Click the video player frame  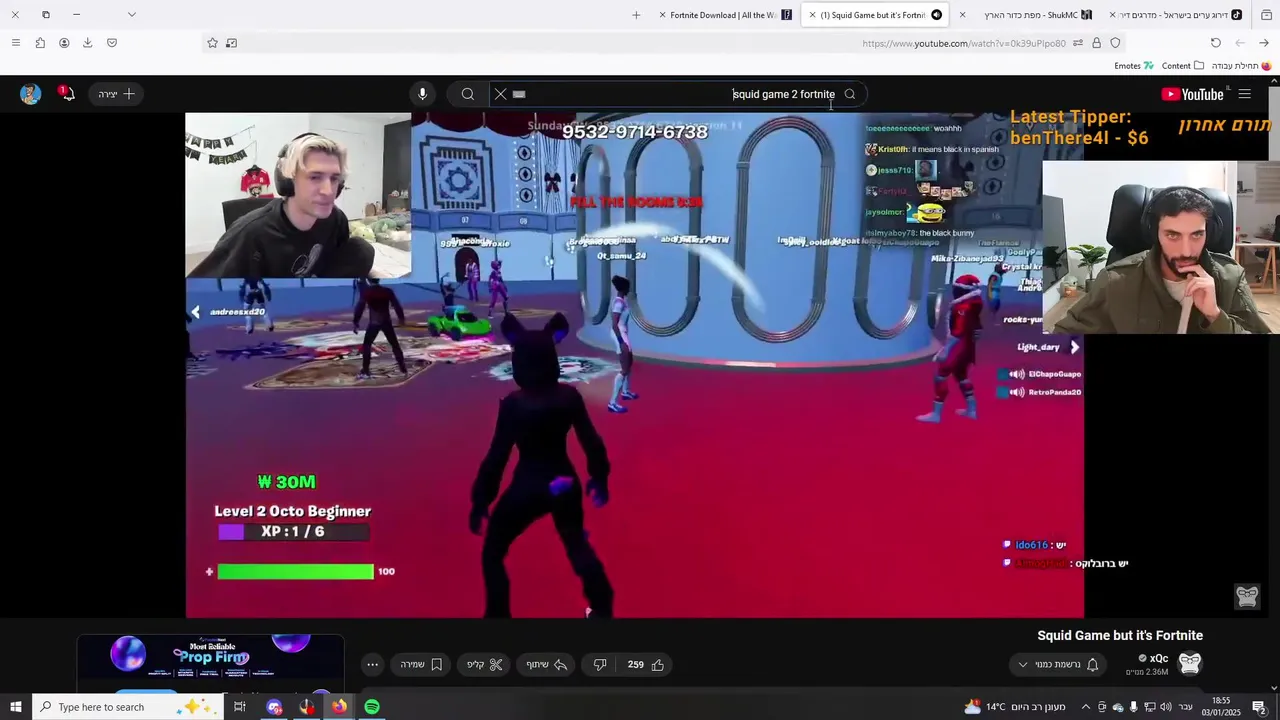pos(634,365)
